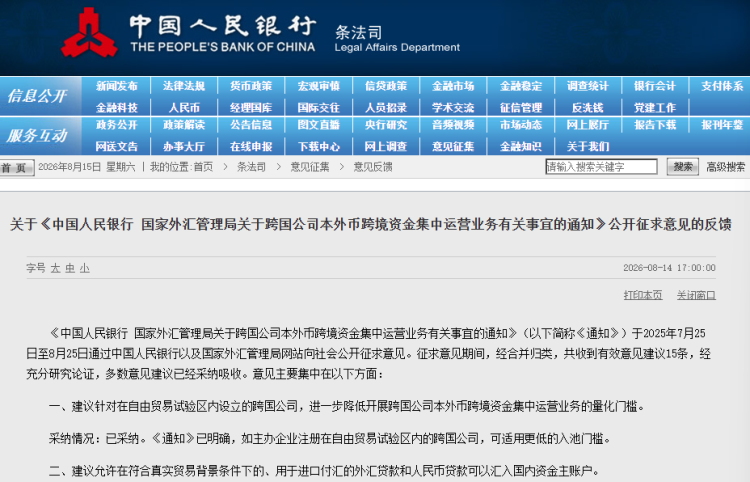Viewport: 750px width, 482px height.
Task: Visit the 在线申报 link
Action: (251, 146)
